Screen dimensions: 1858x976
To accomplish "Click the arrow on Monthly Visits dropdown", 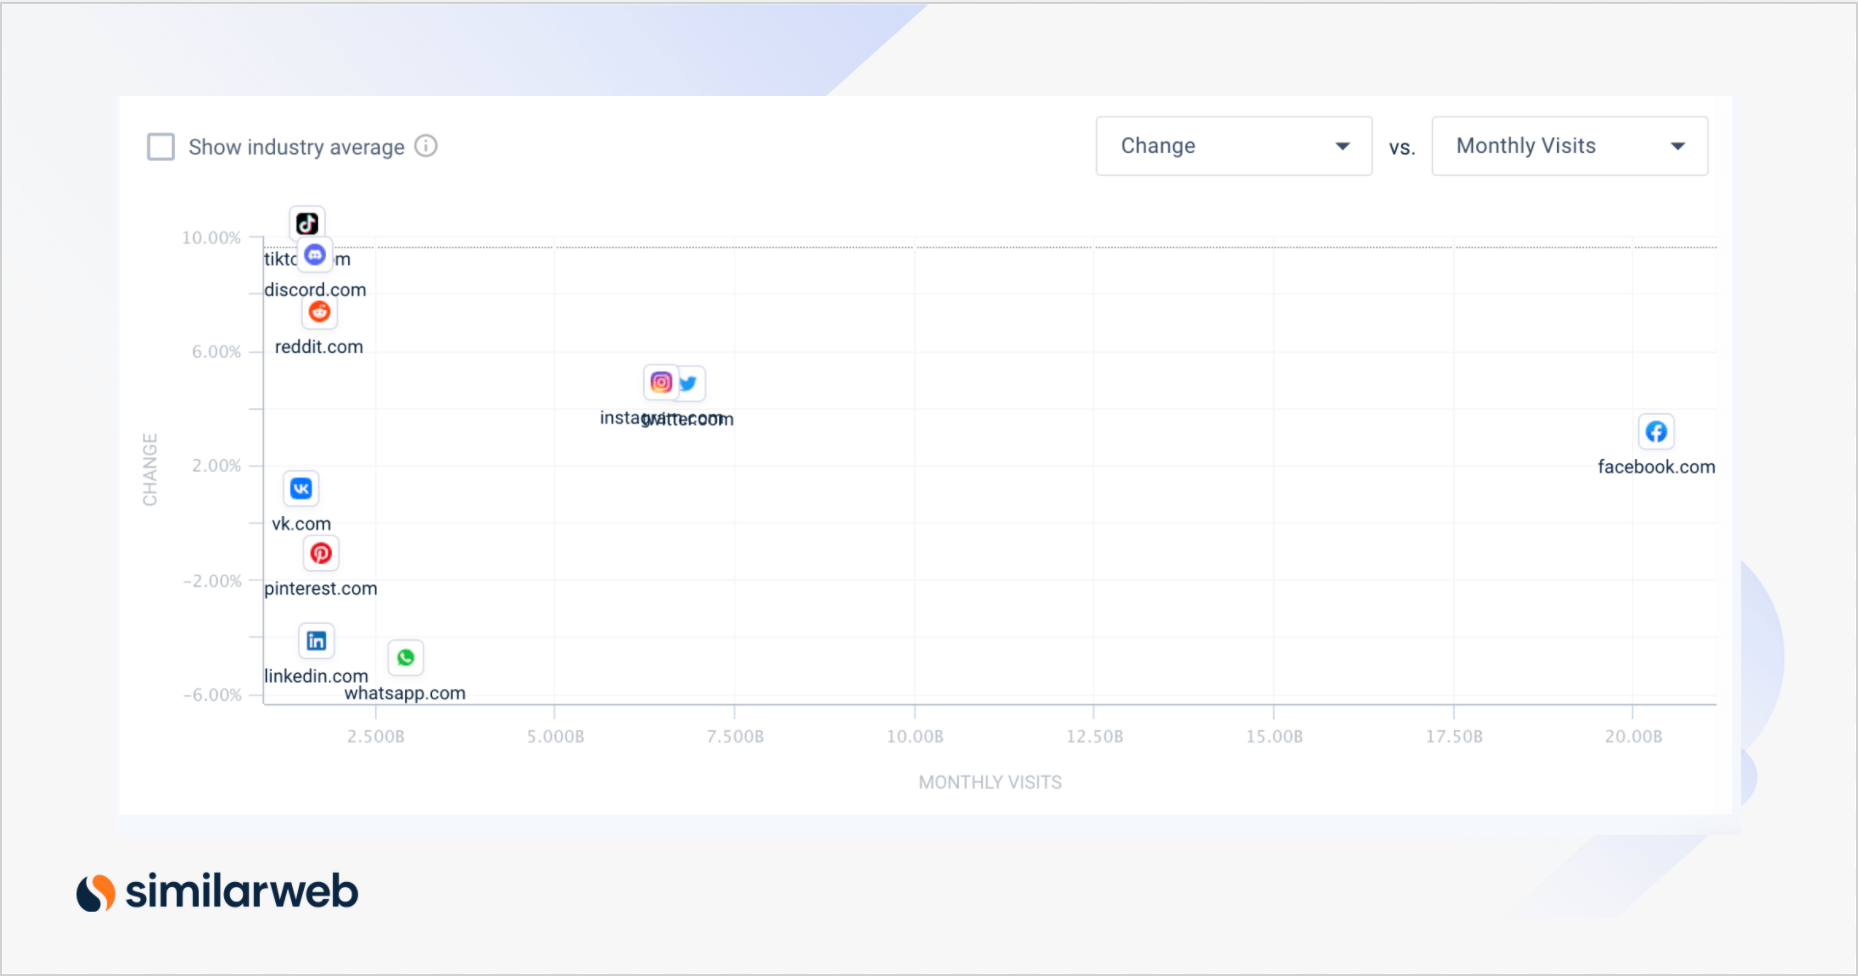I will click(1678, 146).
